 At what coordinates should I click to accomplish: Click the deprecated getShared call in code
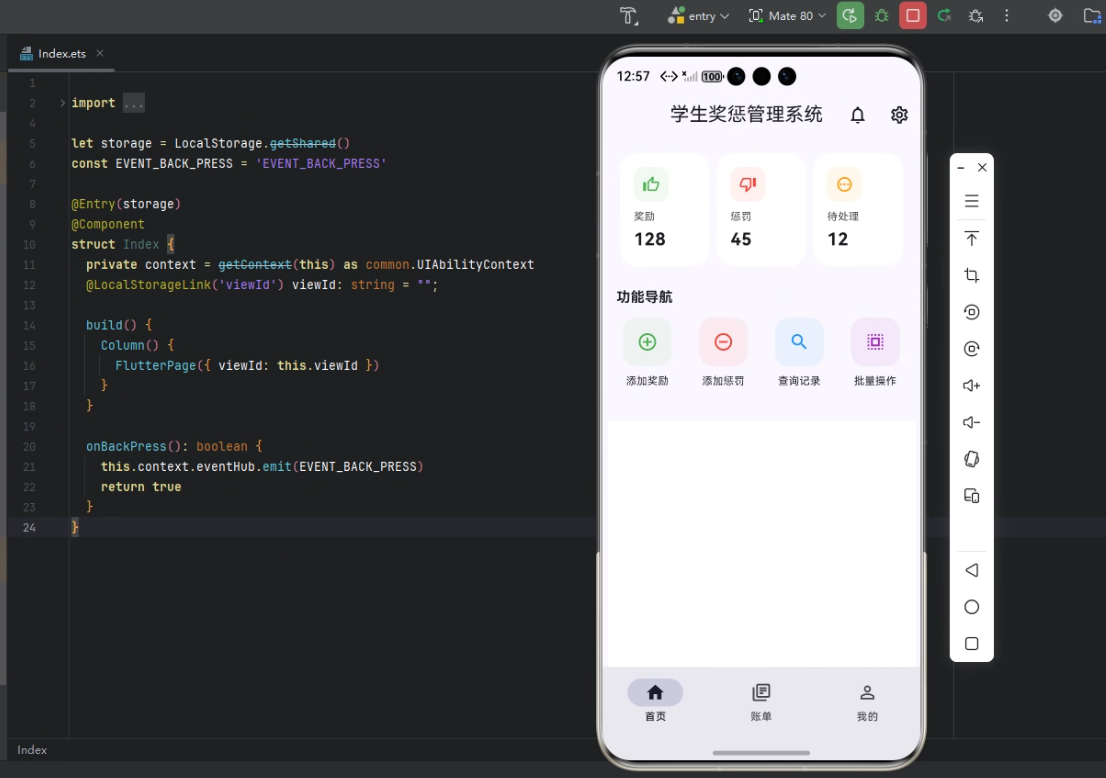click(x=303, y=143)
